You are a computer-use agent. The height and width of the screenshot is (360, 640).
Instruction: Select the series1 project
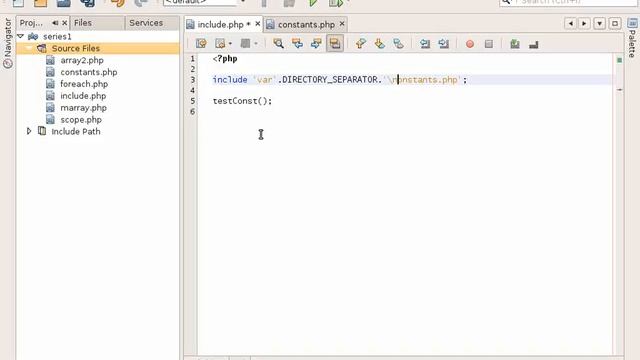[x=57, y=36]
